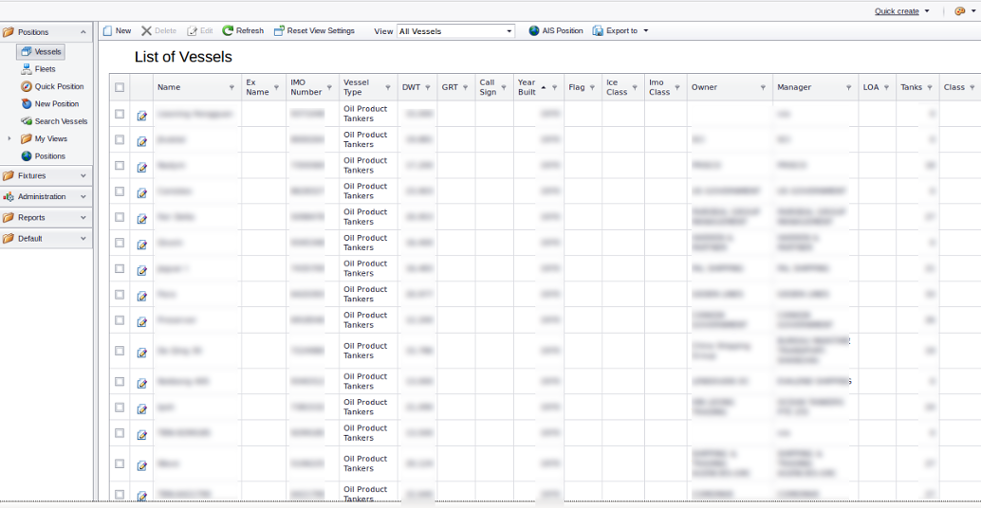Expand the Fixtures sidebar section

(x=83, y=176)
